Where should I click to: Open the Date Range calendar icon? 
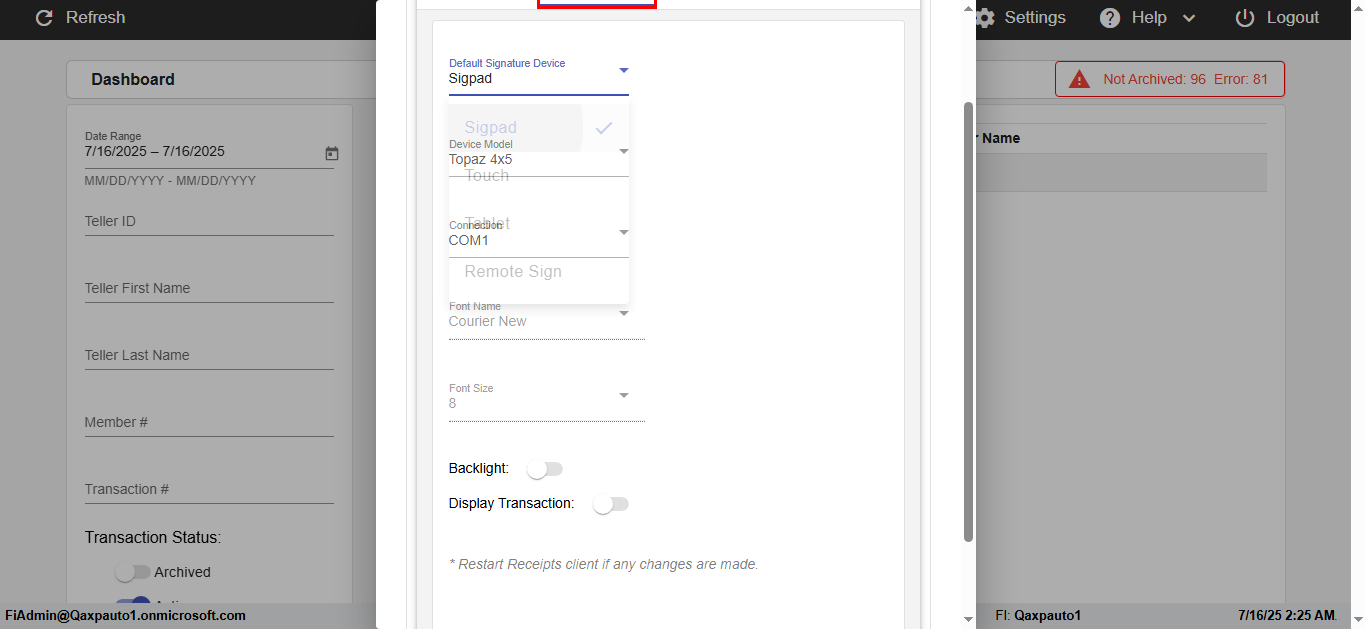[332, 153]
